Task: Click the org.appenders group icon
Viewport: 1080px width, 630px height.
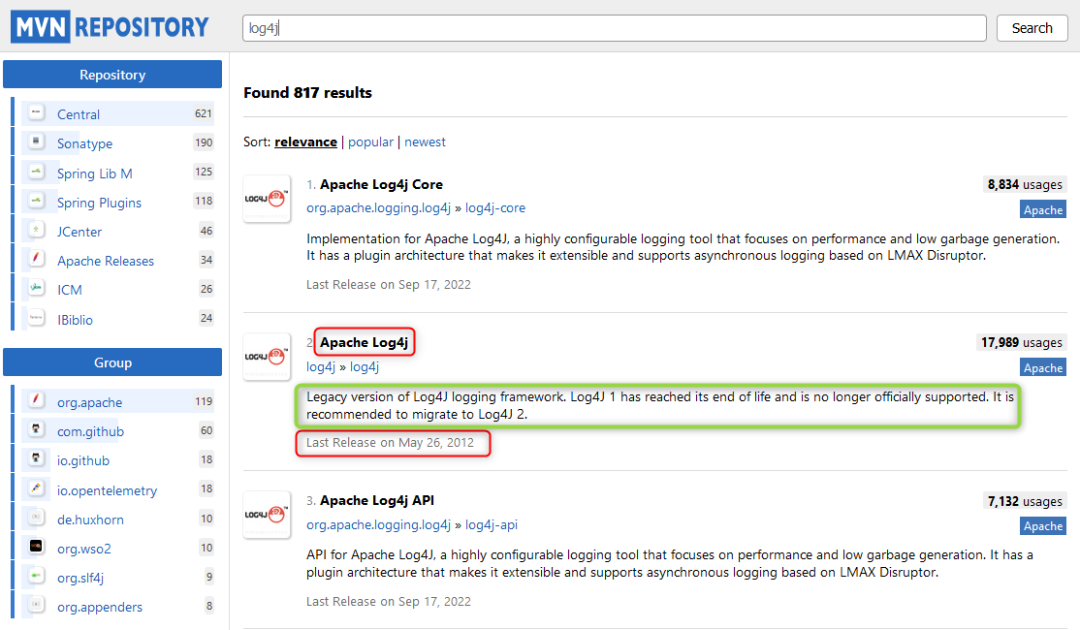Action: pyautogui.click(x=37, y=606)
